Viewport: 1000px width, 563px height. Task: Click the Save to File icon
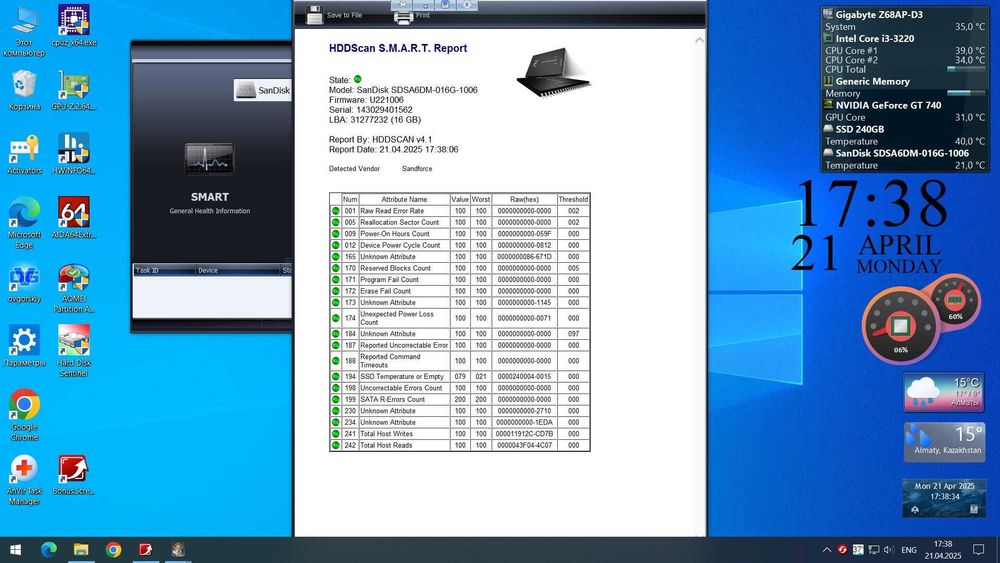tap(314, 15)
